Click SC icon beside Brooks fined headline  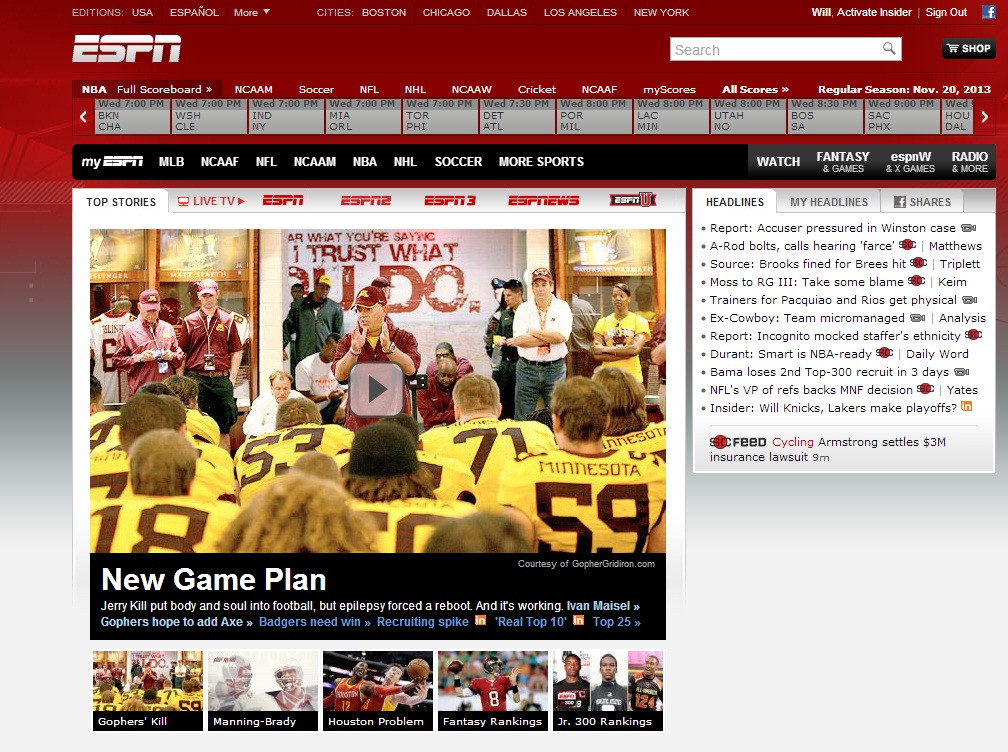[919, 263]
